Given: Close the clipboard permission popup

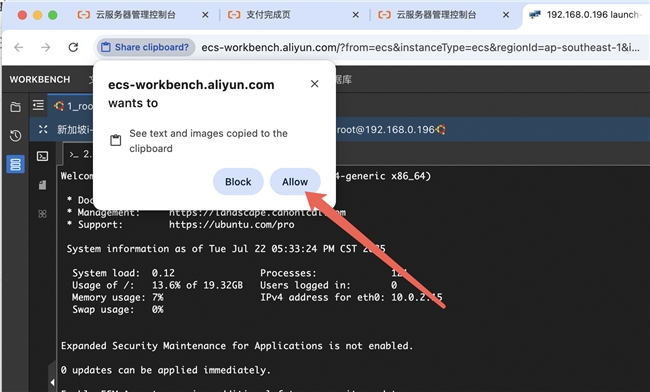Looking at the screenshot, I should tap(315, 84).
